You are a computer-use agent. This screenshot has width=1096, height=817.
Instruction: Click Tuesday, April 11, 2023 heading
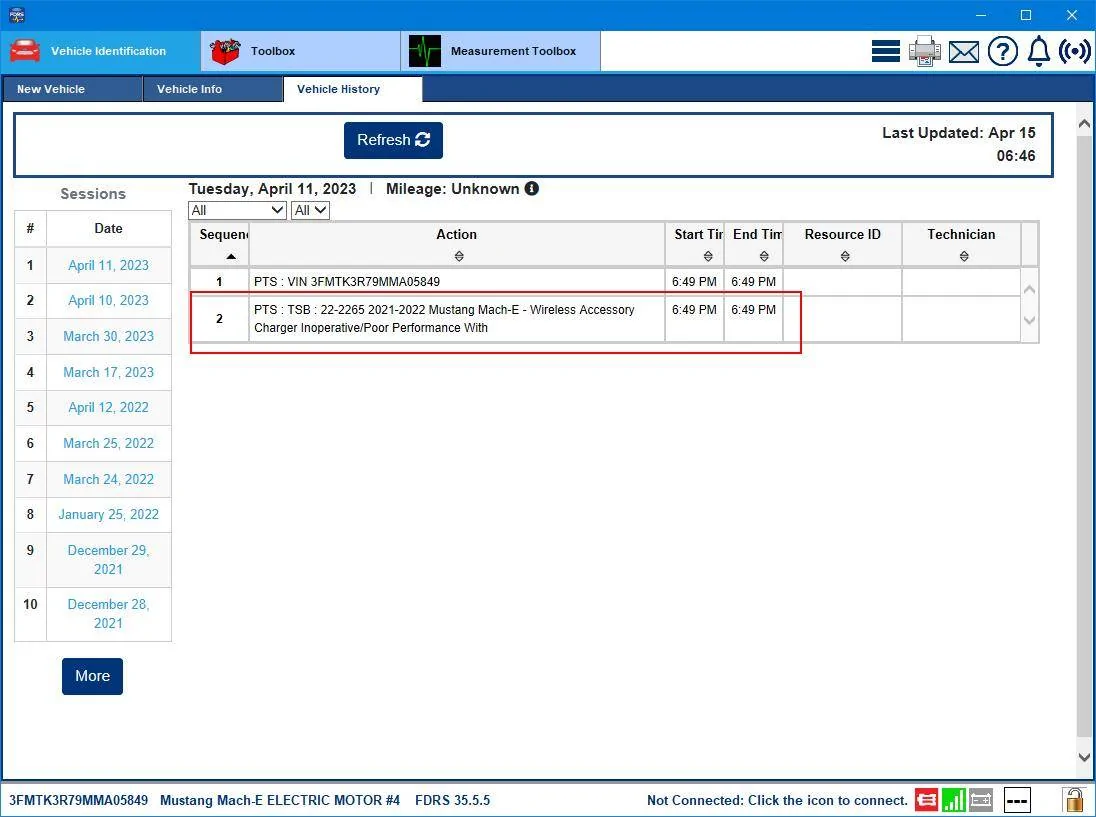tap(272, 189)
